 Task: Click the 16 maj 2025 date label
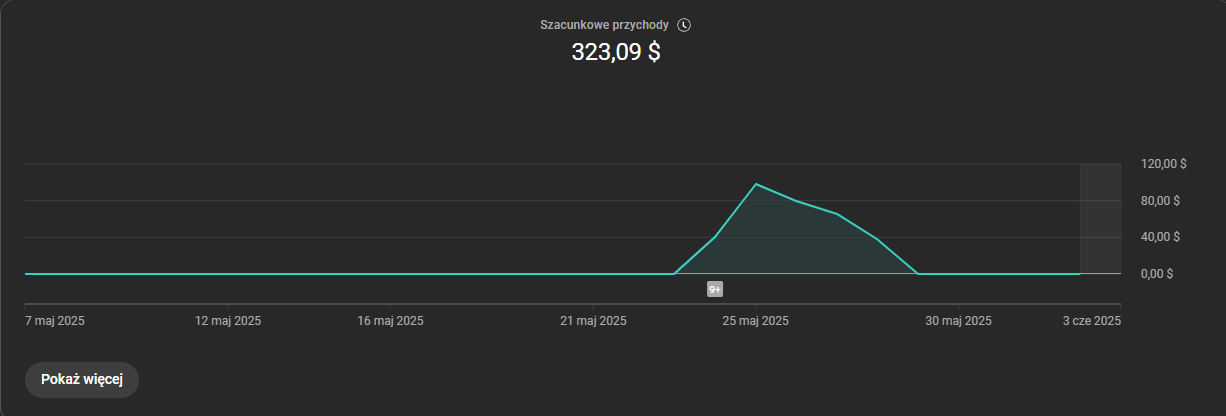coord(391,321)
